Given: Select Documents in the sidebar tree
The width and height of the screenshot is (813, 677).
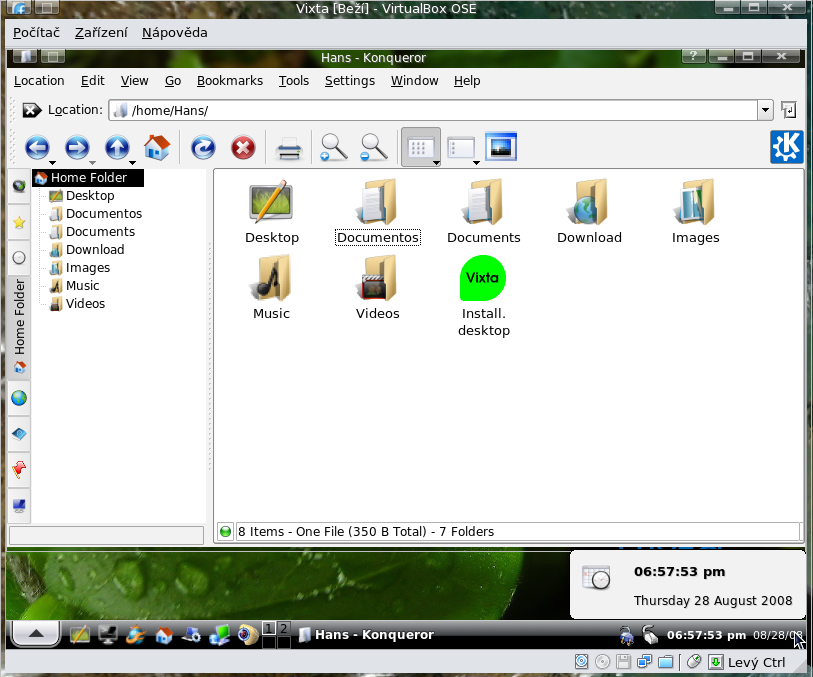Looking at the screenshot, I should point(92,232).
